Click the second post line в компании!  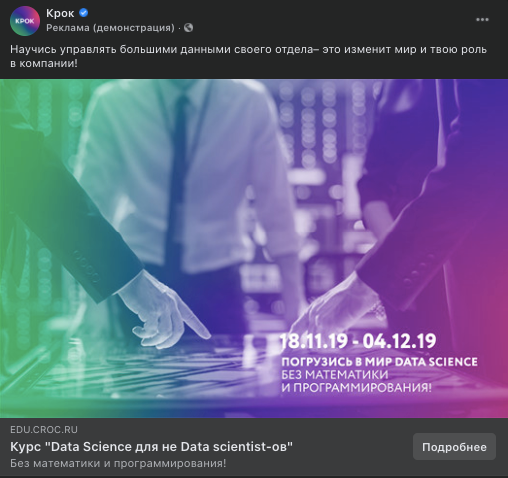[x=44, y=63]
